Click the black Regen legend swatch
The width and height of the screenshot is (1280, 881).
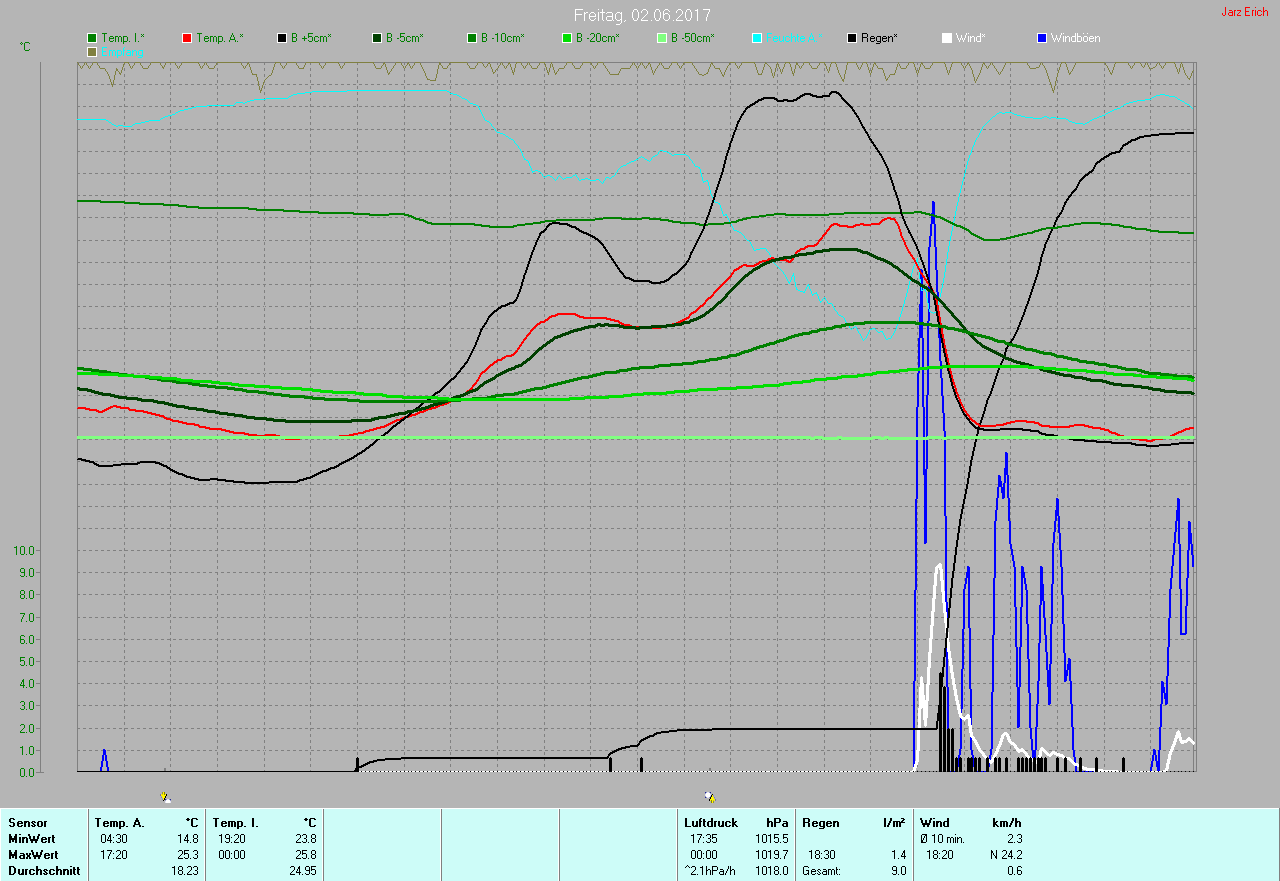click(x=852, y=38)
